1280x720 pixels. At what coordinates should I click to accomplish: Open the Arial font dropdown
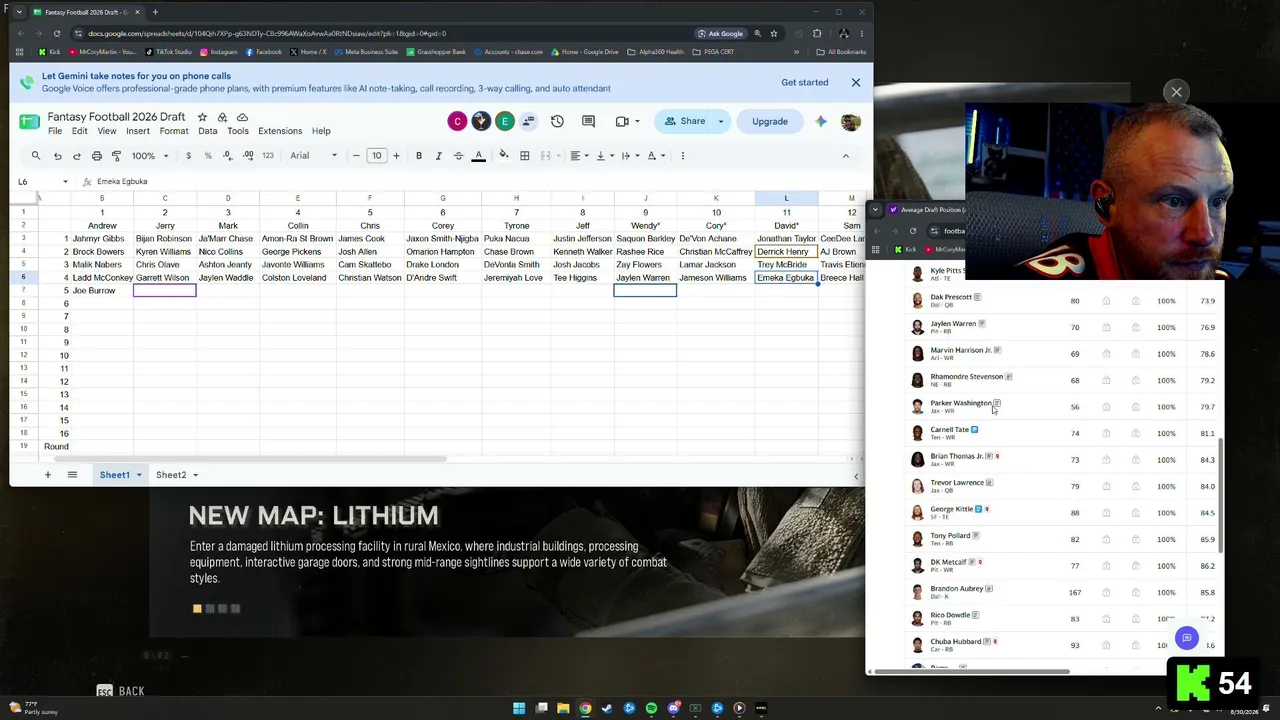point(314,155)
